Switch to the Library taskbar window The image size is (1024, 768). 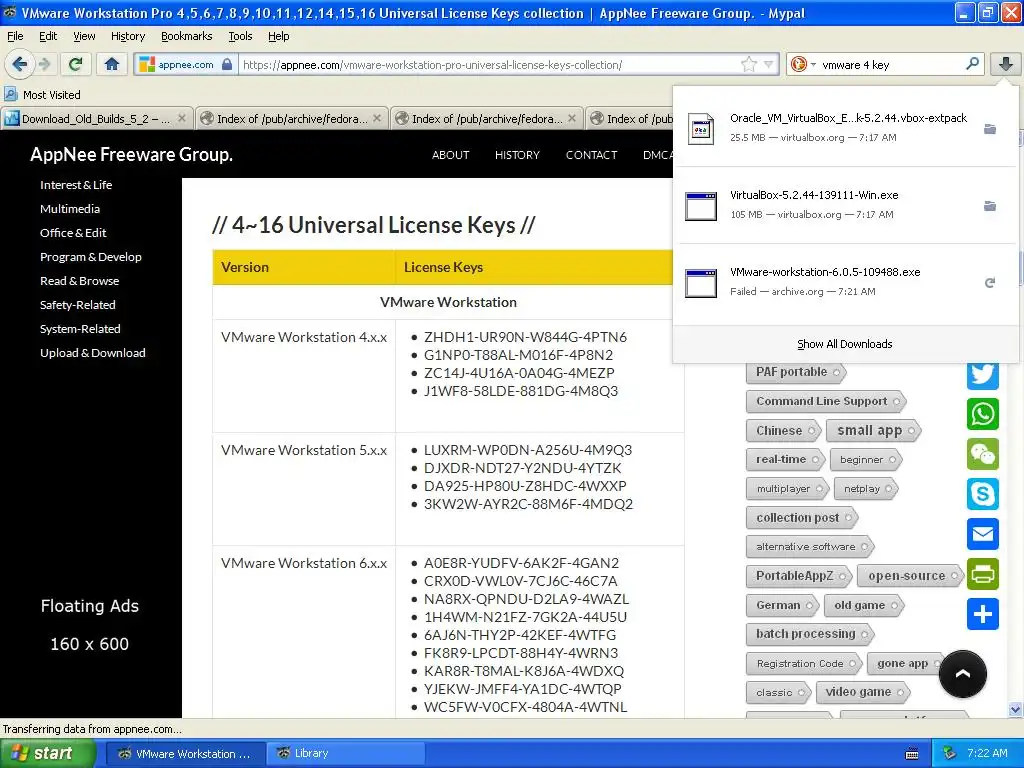click(346, 754)
